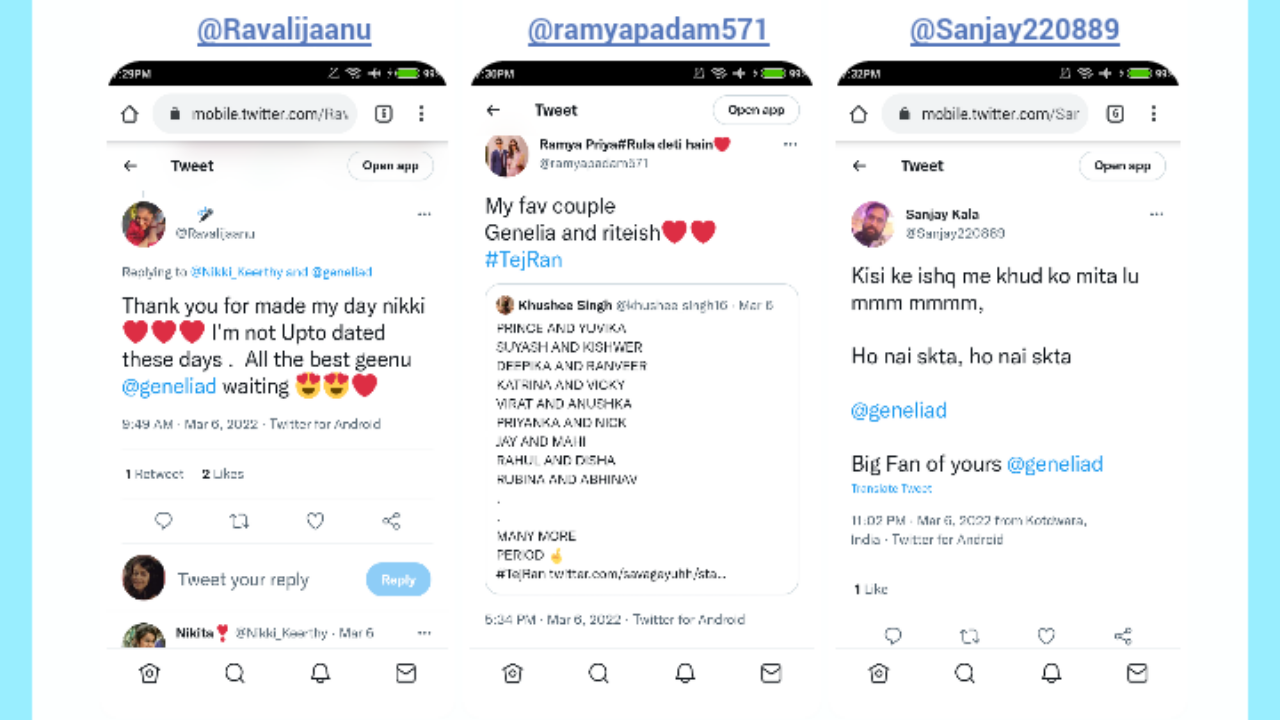
Task: Click Translate Tweet under Sanjay Kala's tweet
Action: pos(891,488)
